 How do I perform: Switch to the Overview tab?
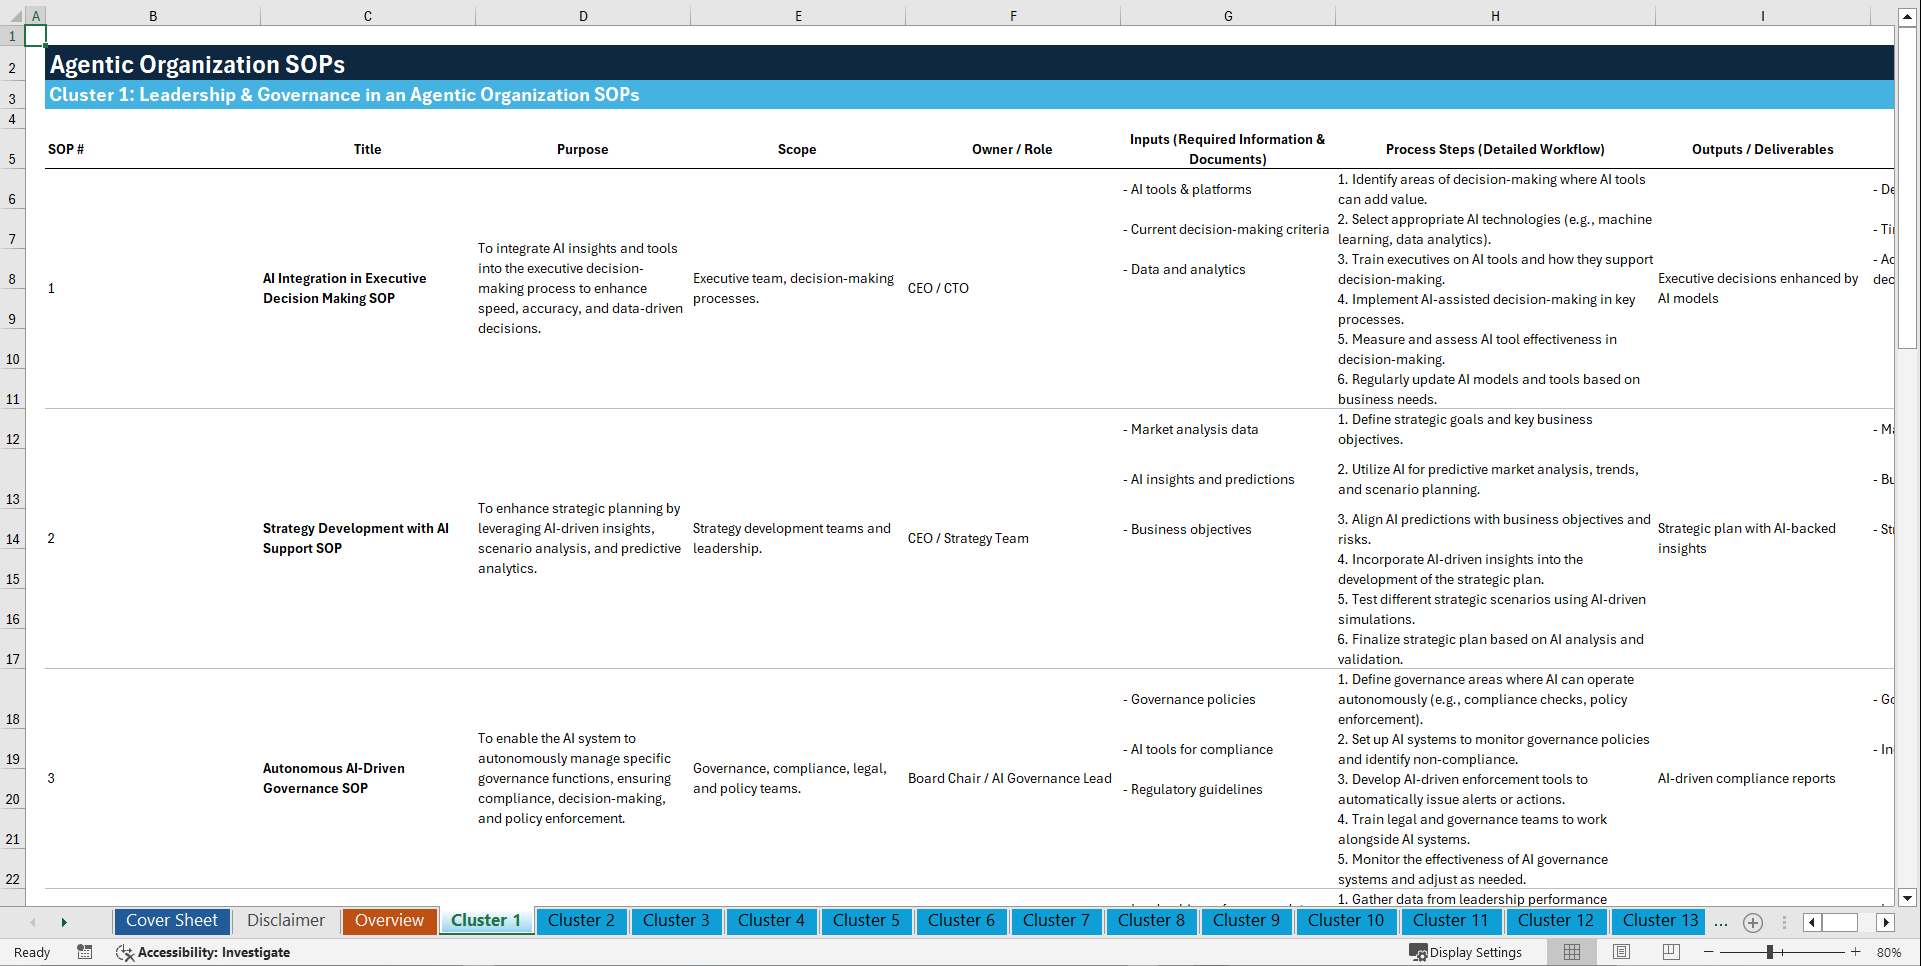[389, 920]
